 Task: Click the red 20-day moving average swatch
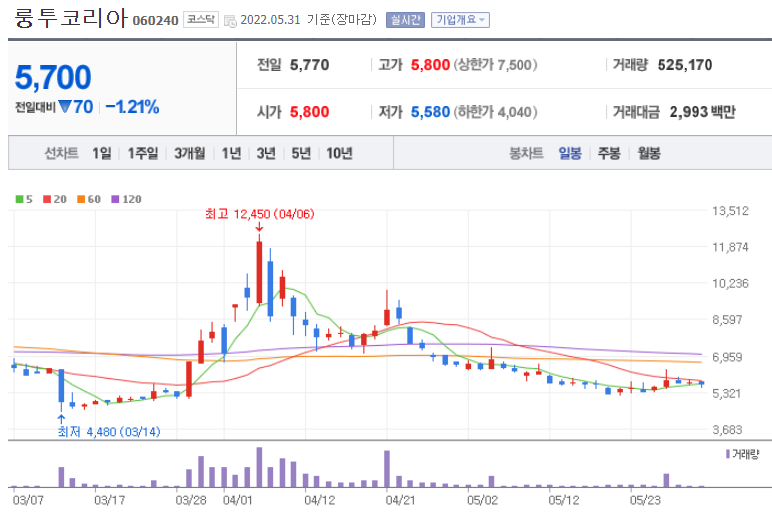tap(47, 199)
